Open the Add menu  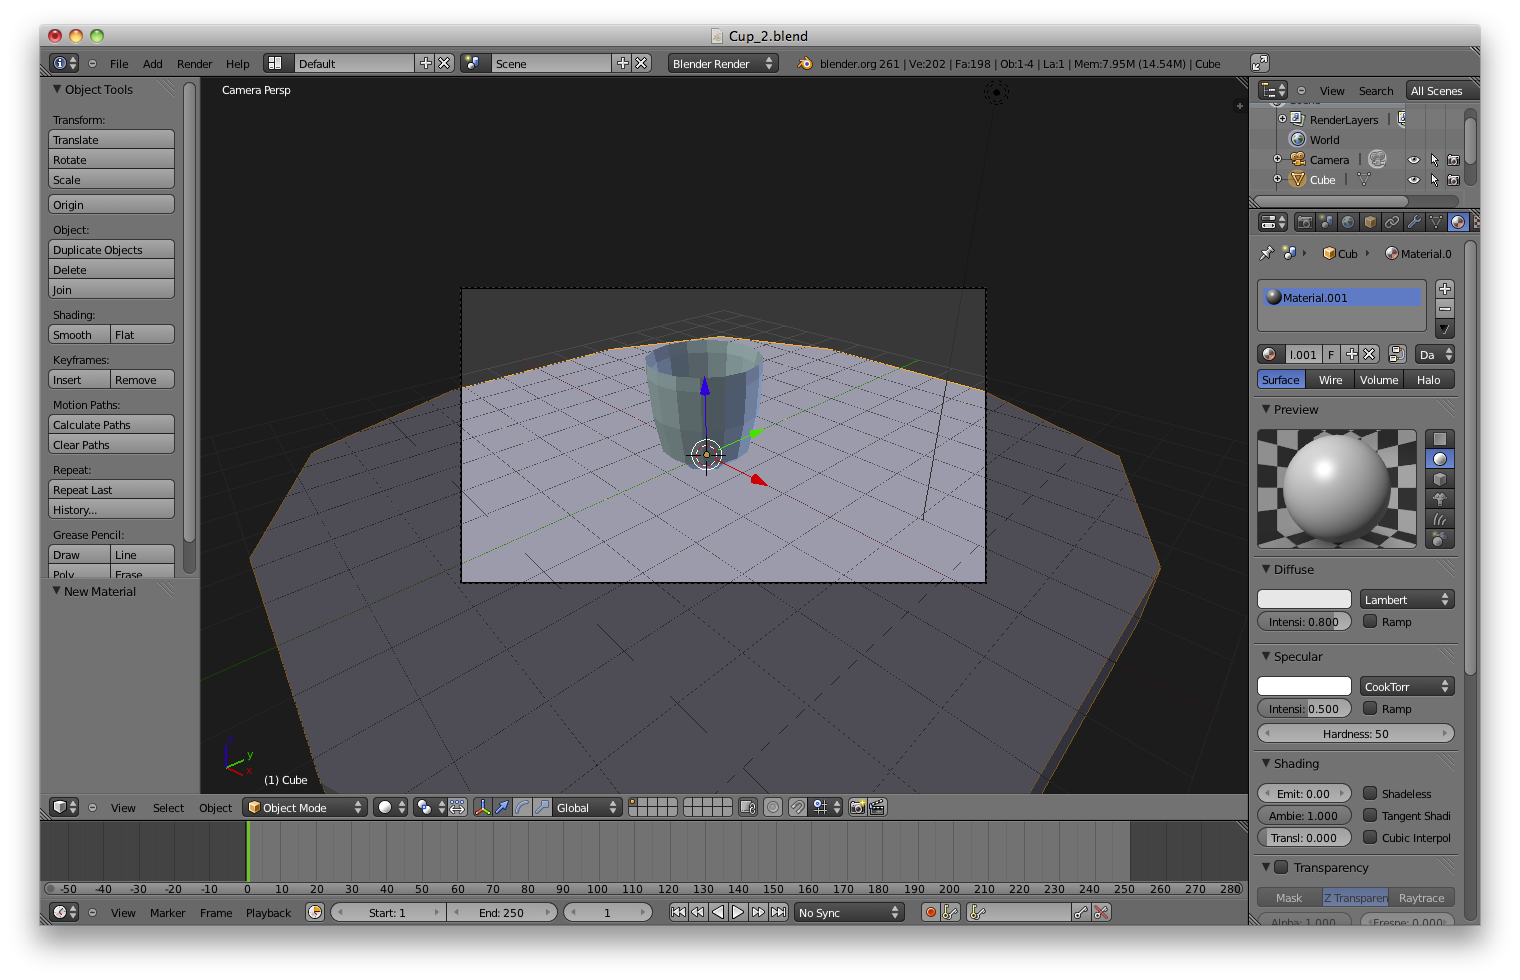click(x=152, y=64)
